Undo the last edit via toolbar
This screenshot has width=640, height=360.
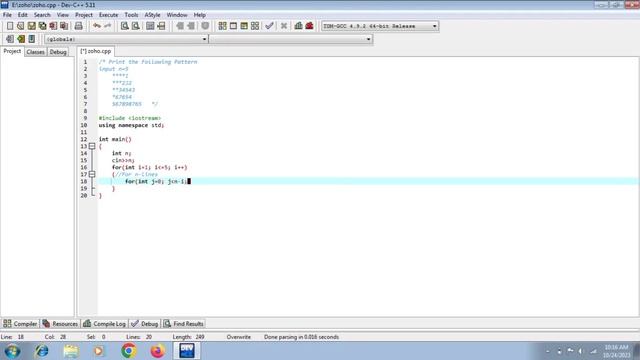(97, 26)
